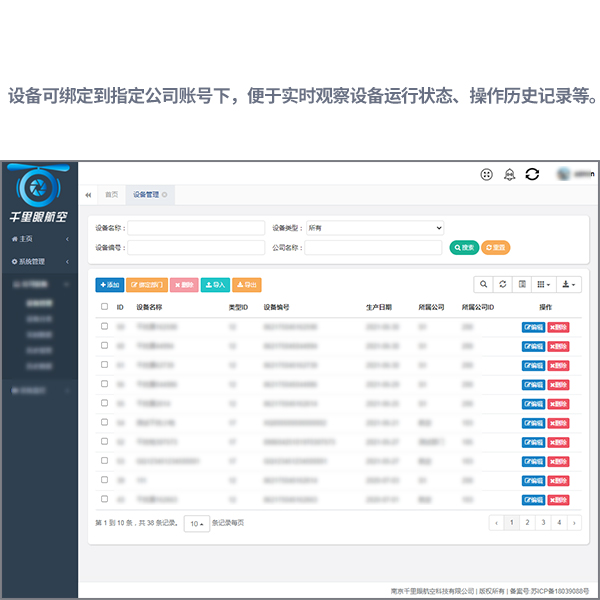Tick the checkbox of the seventh table row
Image resolution: width=600 pixels, height=600 pixels.
tap(104, 441)
